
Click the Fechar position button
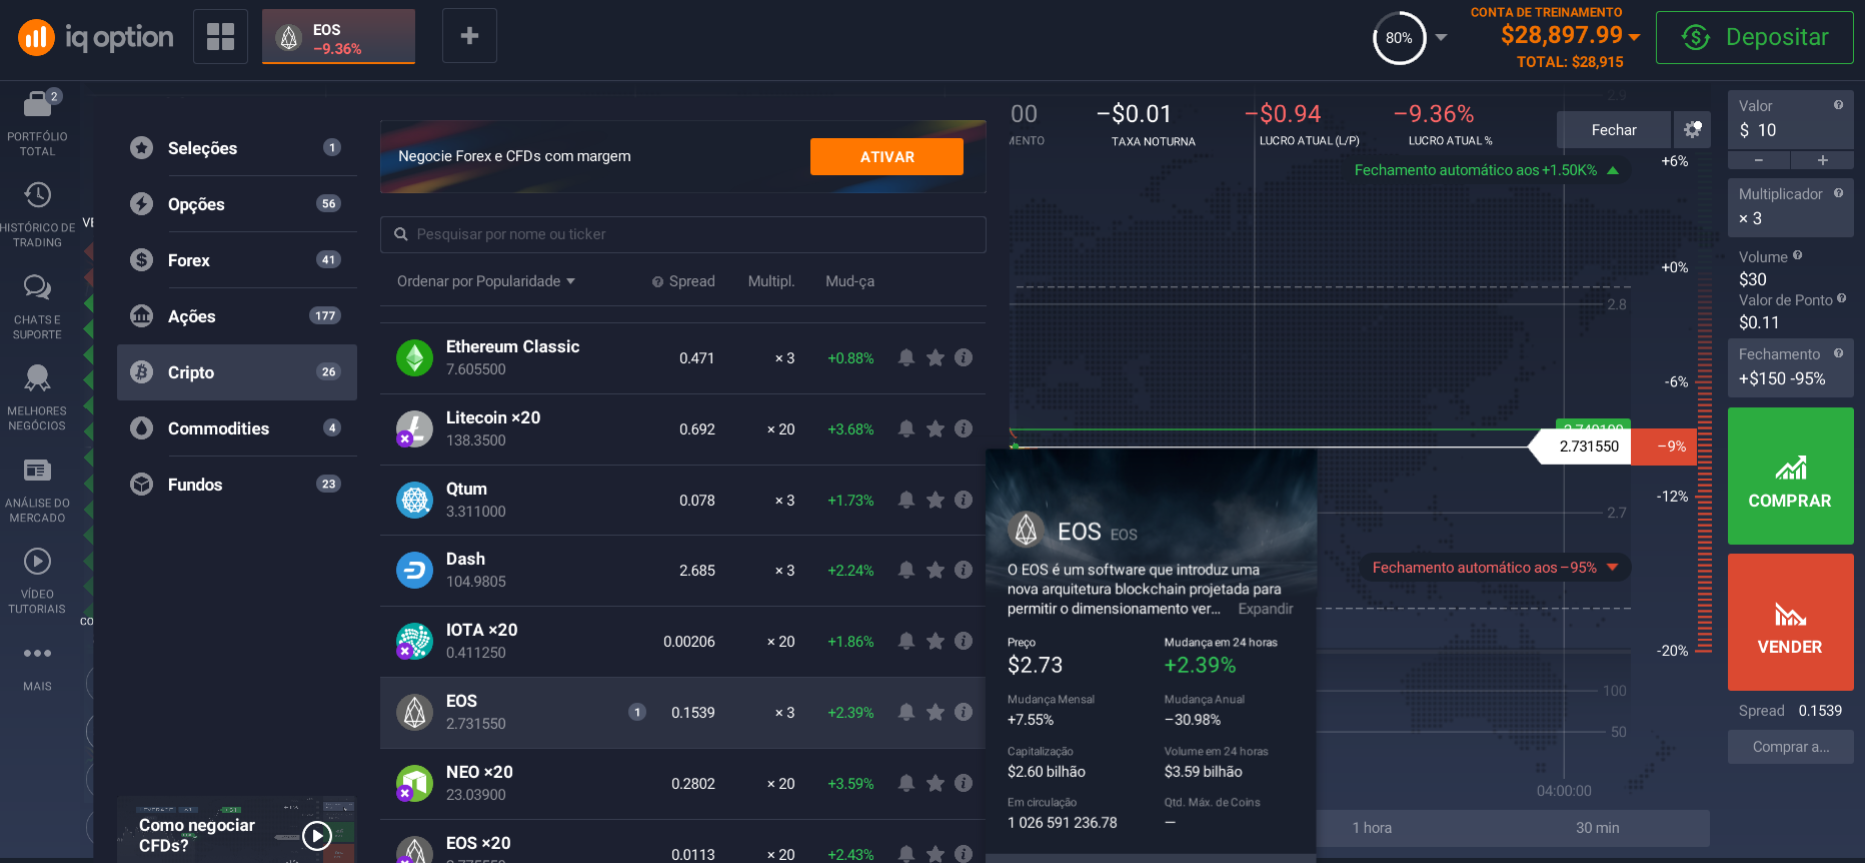1613,130
